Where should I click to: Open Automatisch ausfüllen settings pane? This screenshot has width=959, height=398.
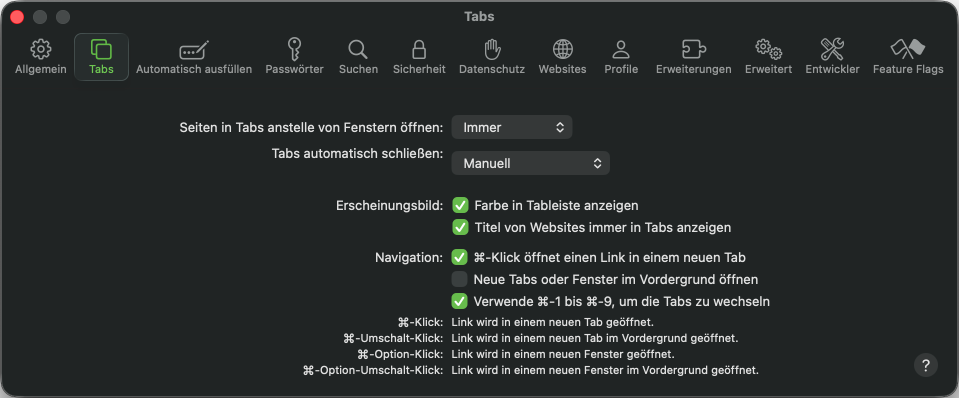[194, 57]
